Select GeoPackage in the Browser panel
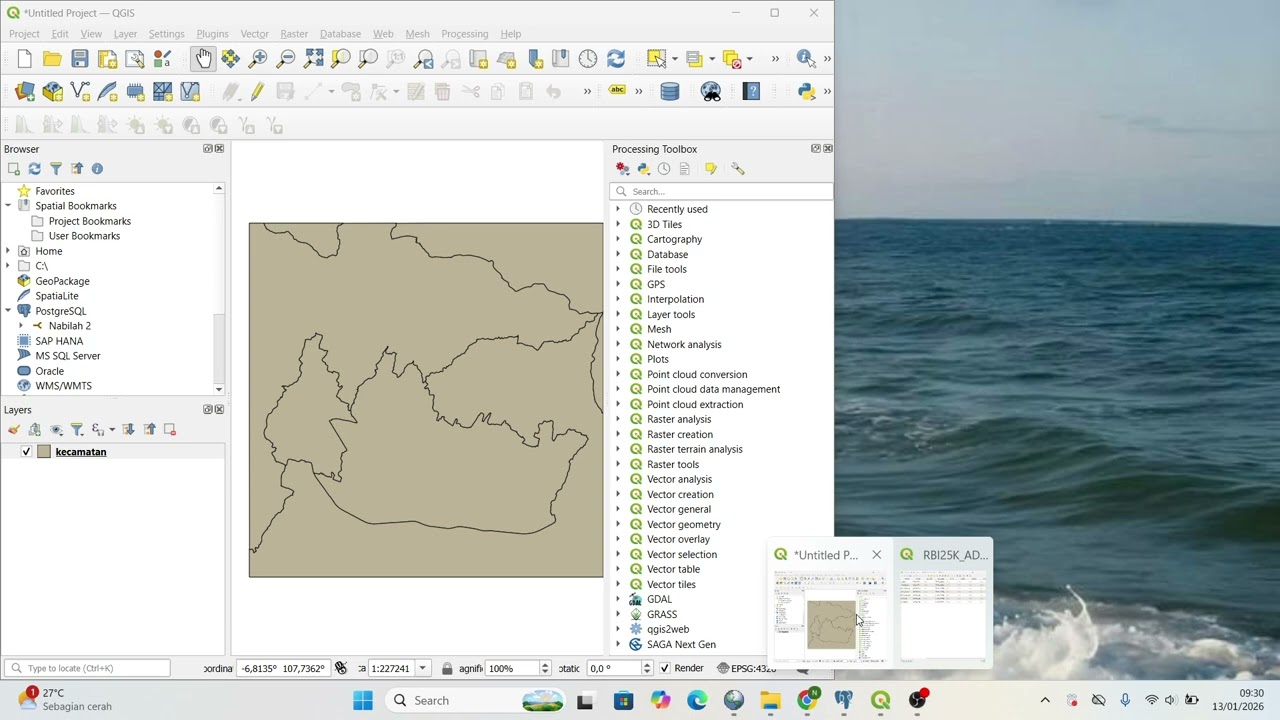The image size is (1280, 720). tap(62, 281)
